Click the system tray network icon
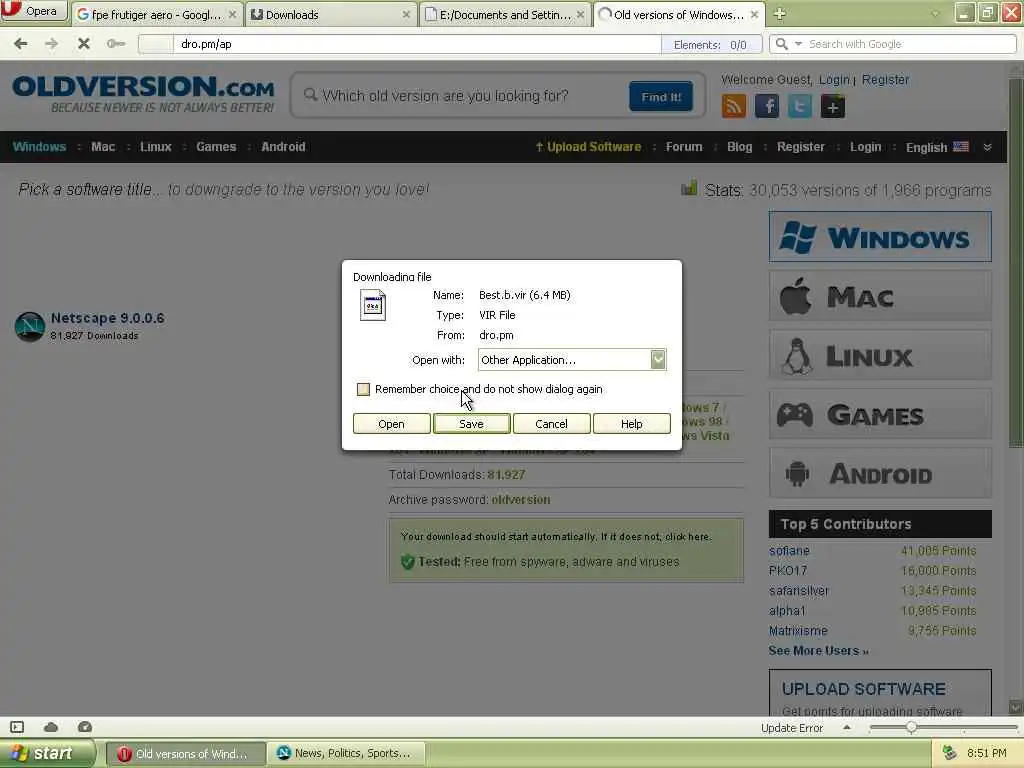 [950, 753]
